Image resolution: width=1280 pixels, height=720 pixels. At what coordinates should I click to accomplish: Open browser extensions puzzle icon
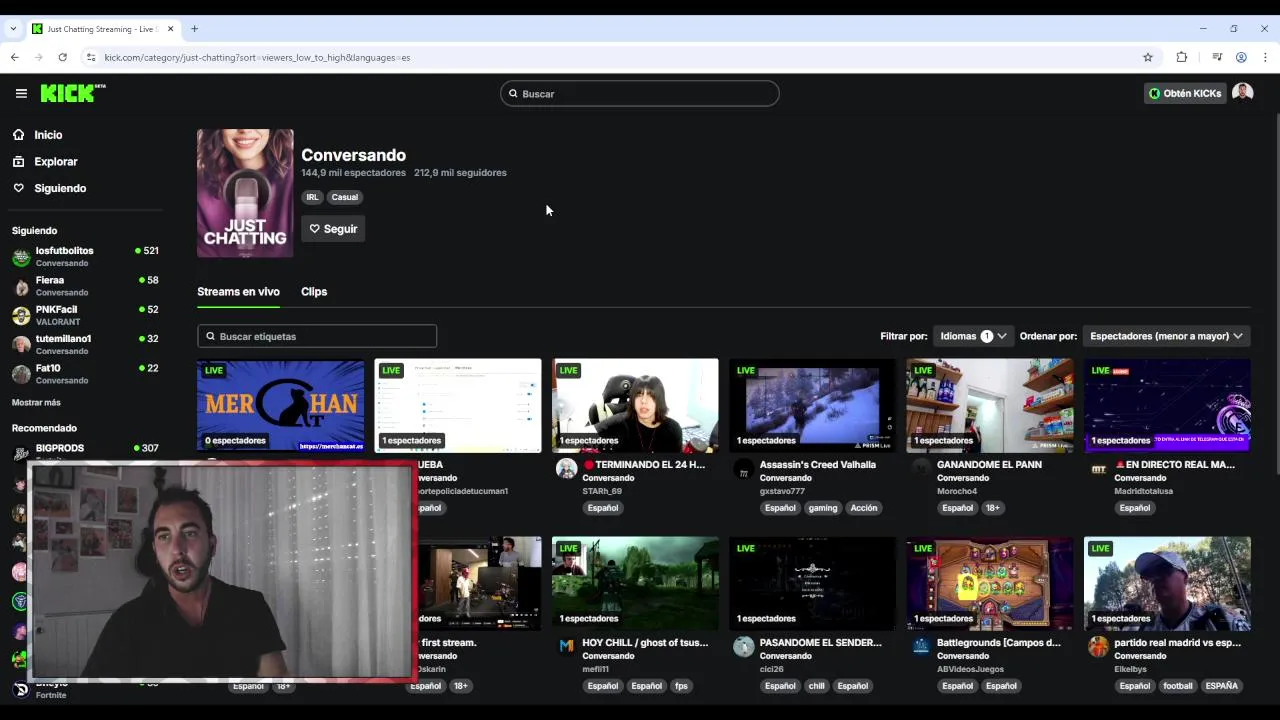coord(1182,57)
